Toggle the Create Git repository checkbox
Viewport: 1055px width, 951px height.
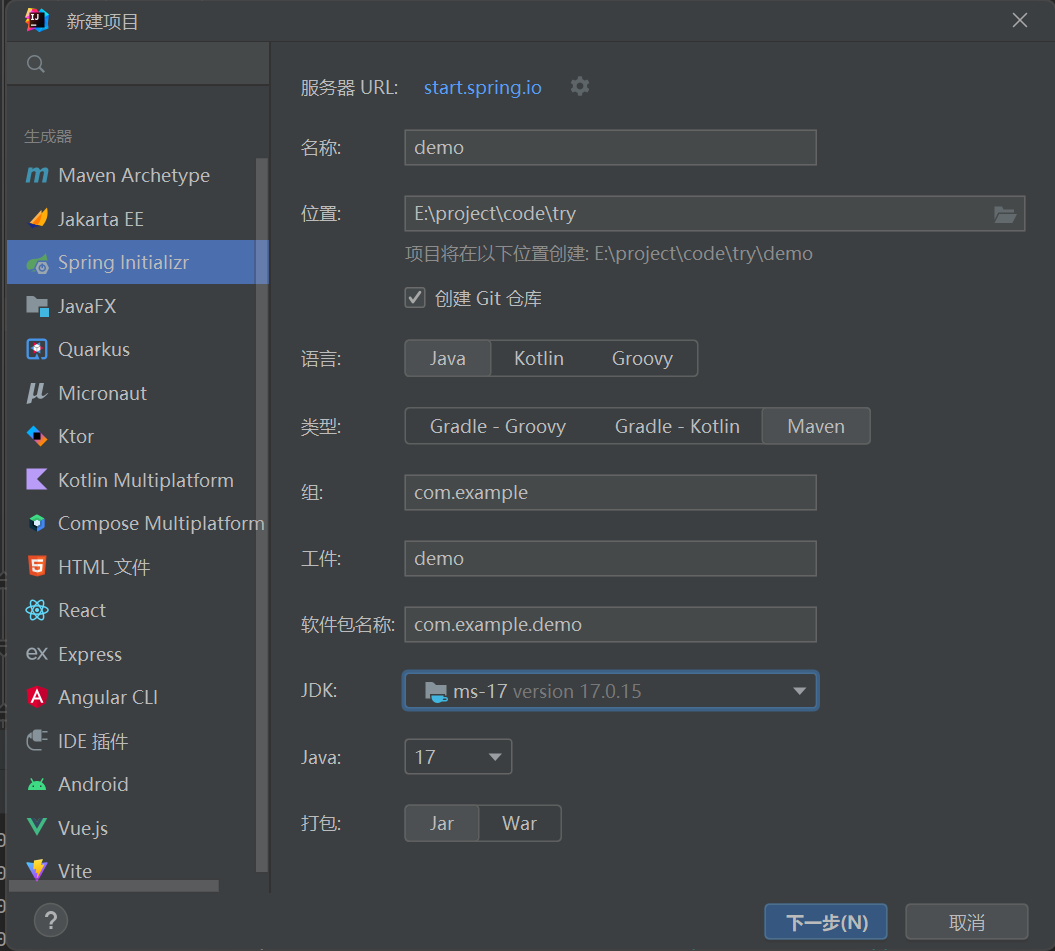415,297
